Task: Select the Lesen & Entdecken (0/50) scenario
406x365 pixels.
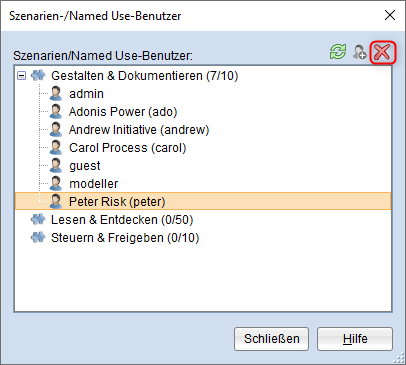Action: tap(122, 220)
